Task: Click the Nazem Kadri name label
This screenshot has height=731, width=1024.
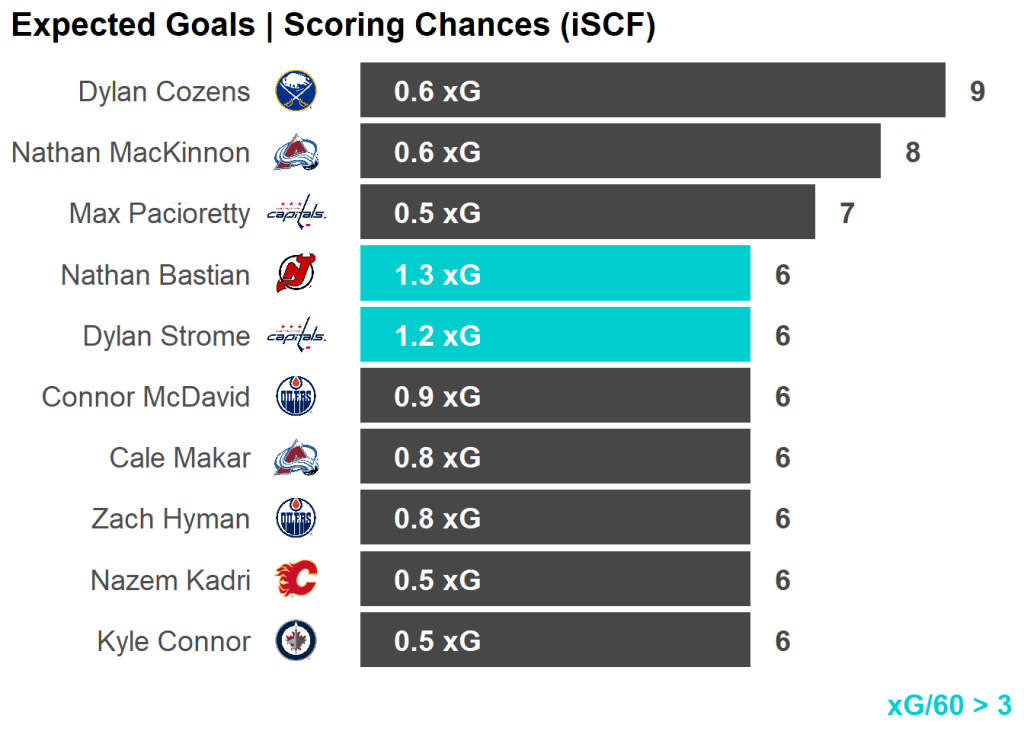Action: tap(170, 580)
